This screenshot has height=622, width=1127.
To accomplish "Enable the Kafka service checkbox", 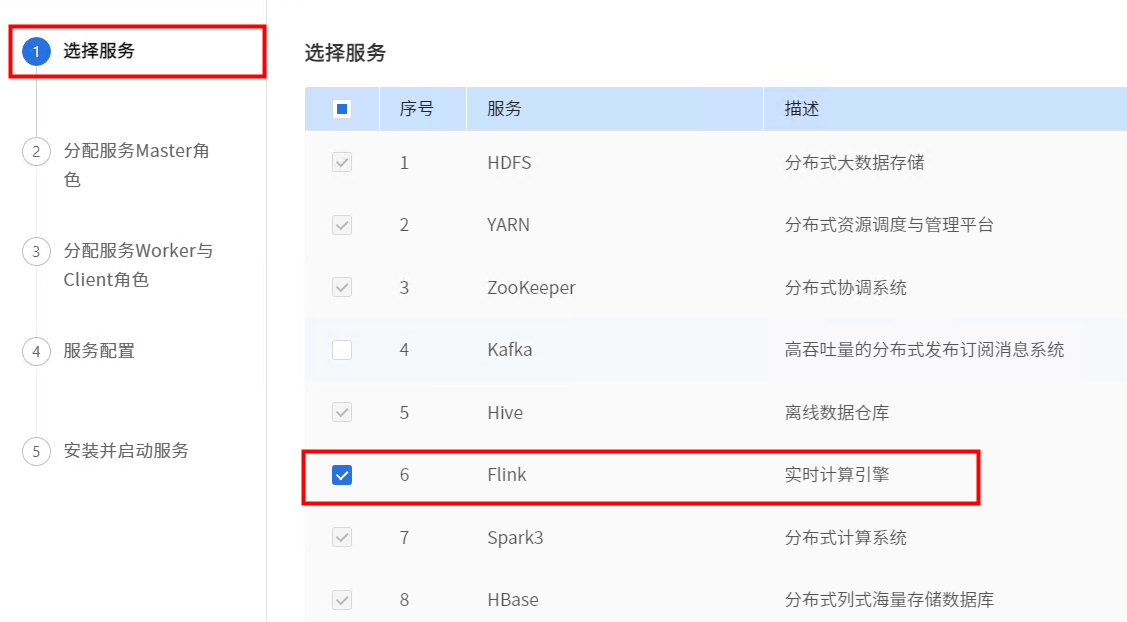I will tap(342, 350).
